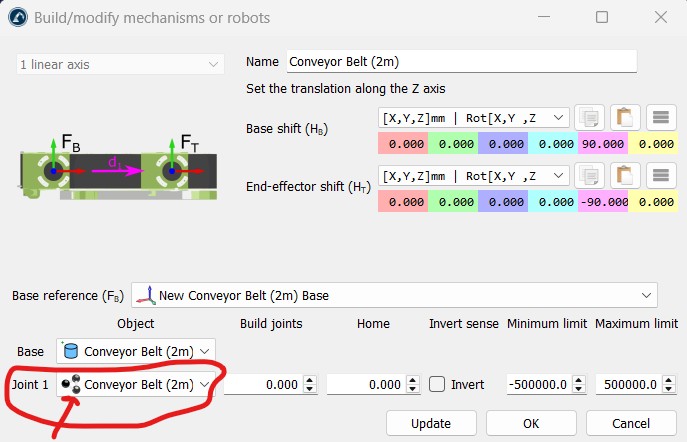
Task: Open the Joint 1 object dropdown
Action: (137, 385)
